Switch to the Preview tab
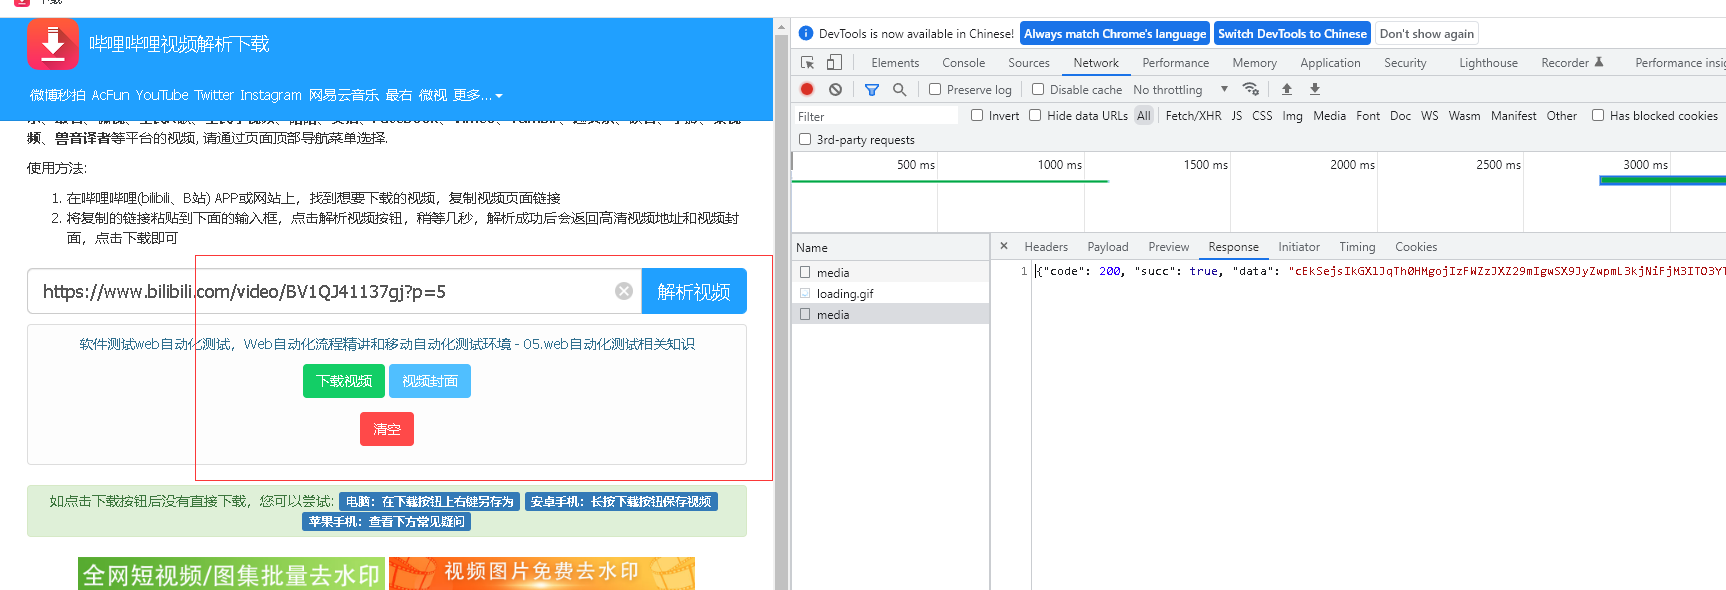The height and width of the screenshot is (590, 1726). tap(1169, 246)
